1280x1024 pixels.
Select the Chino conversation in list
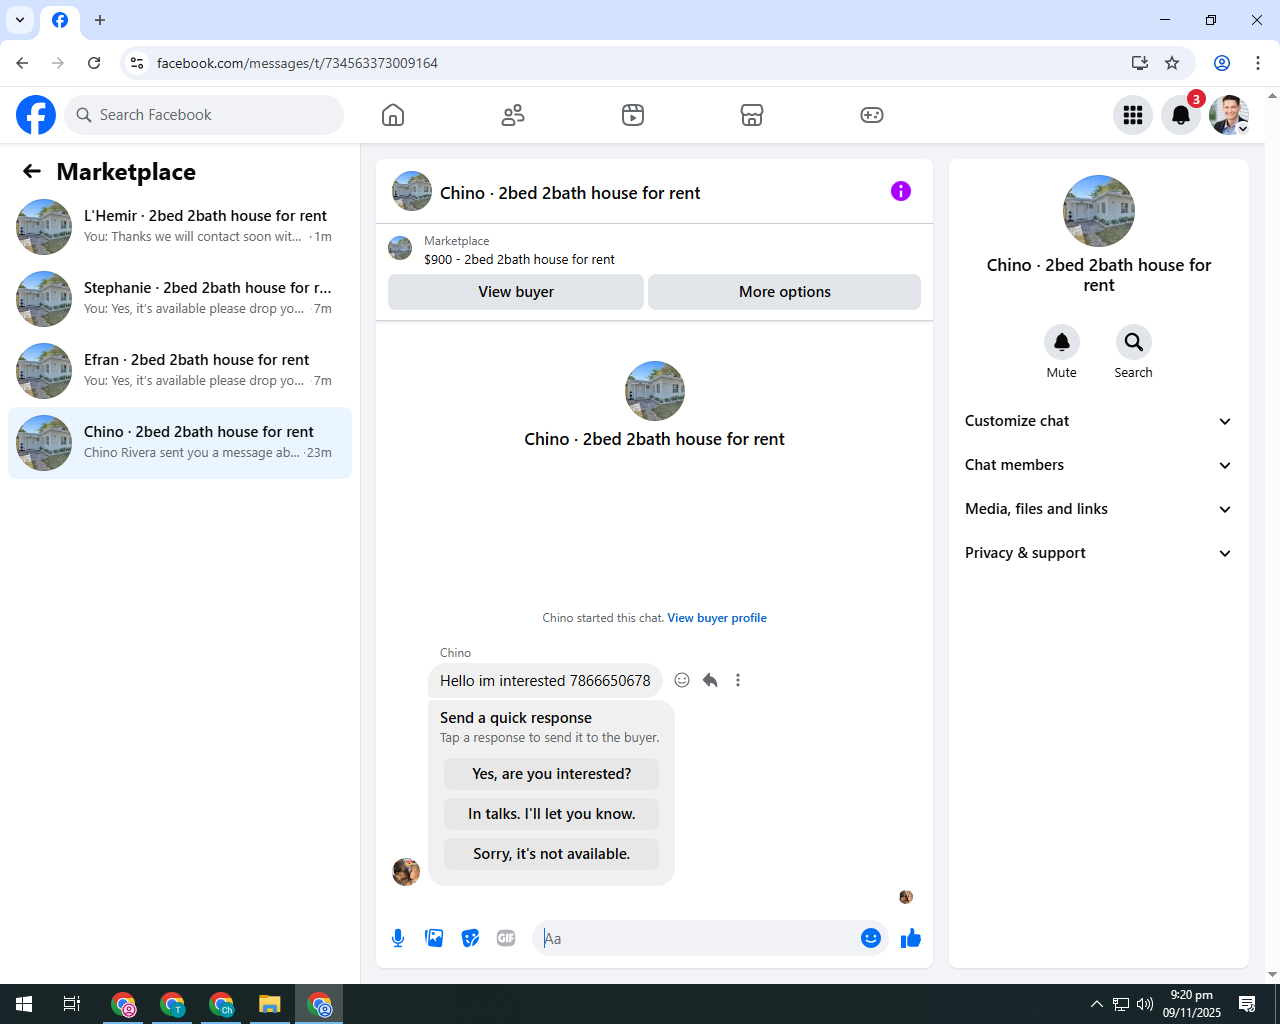180,443
